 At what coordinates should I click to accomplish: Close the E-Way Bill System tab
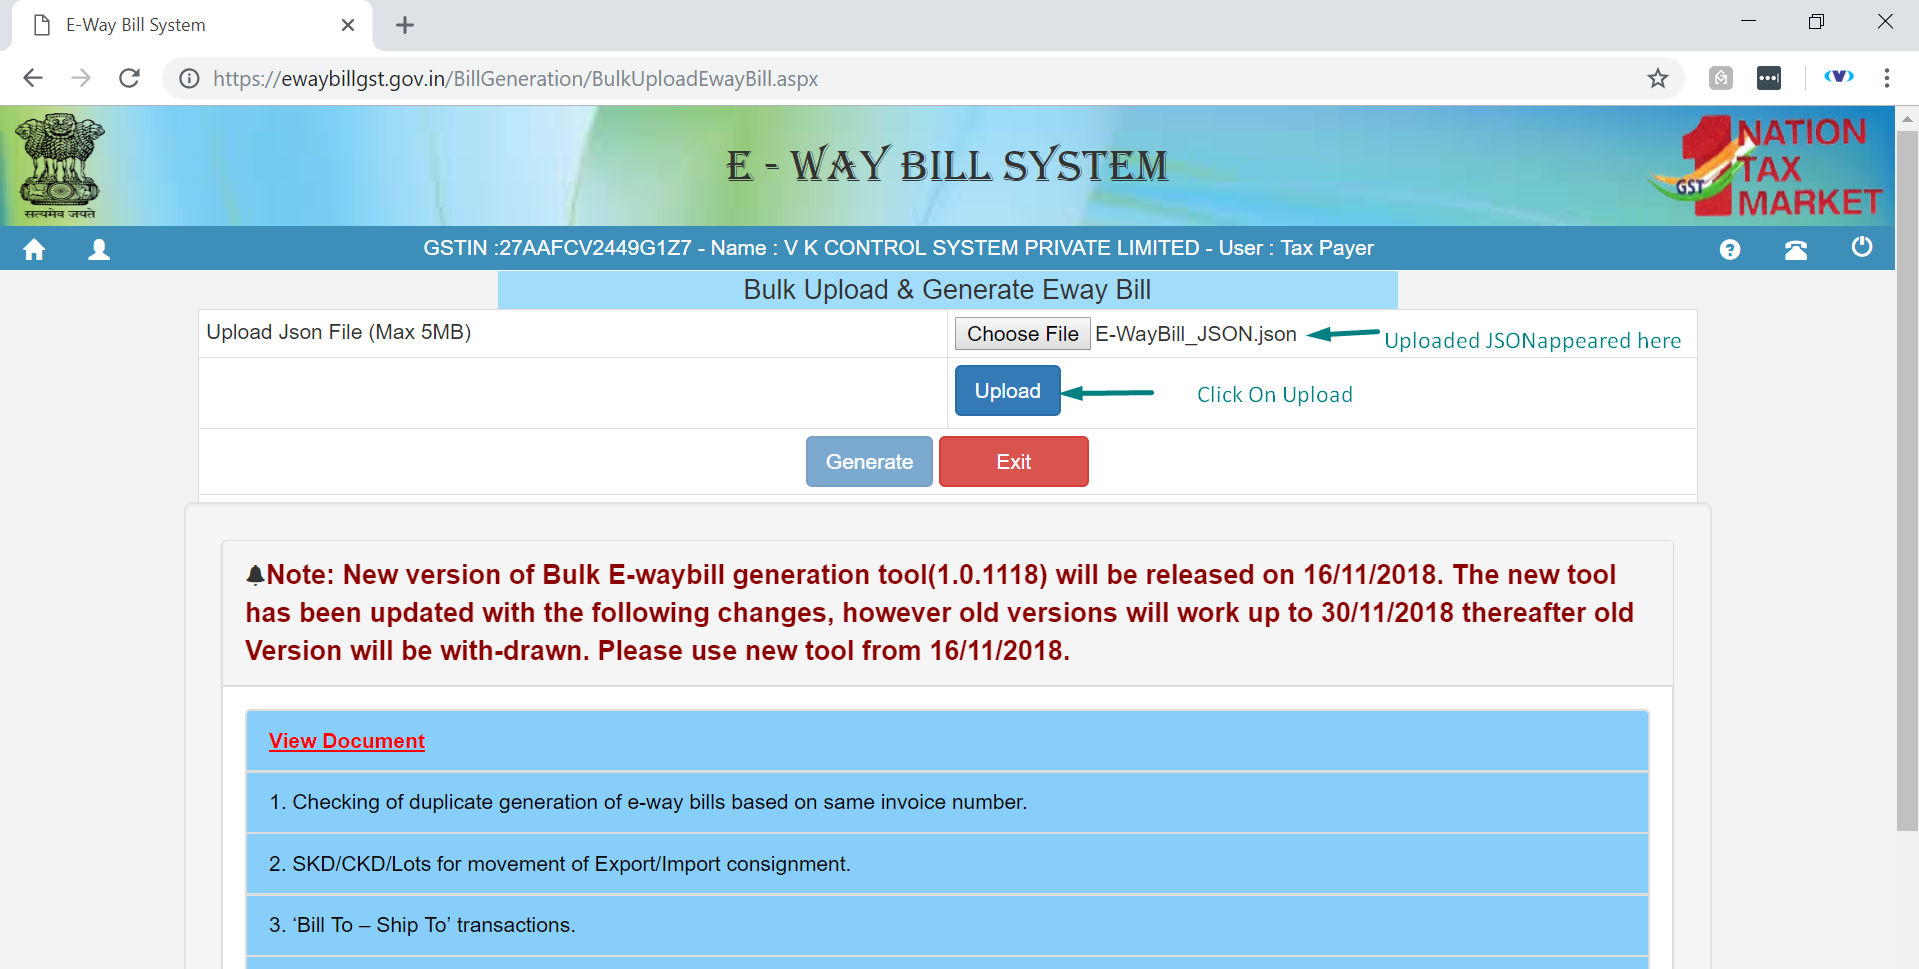click(348, 25)
